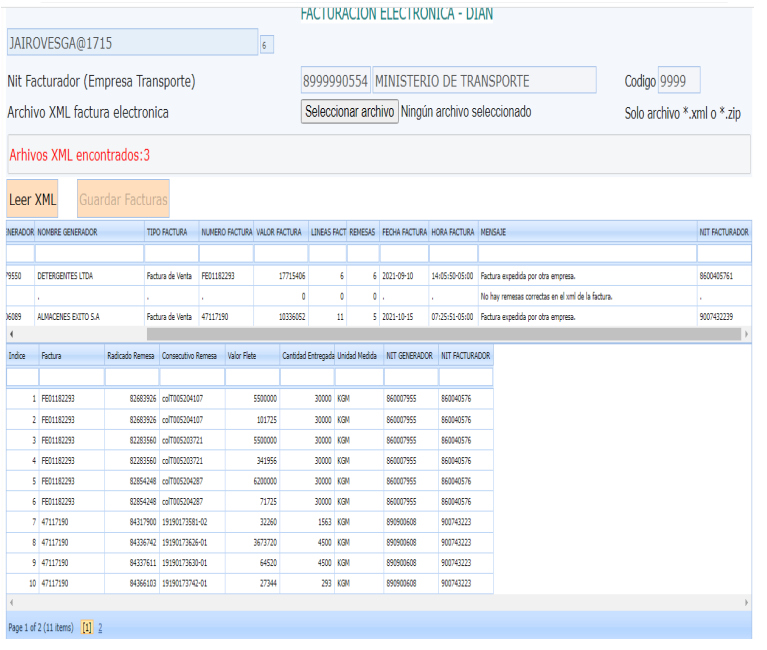
Task: Click hour cell 07:25:51-05:00
Action: (x=453, y=317)
